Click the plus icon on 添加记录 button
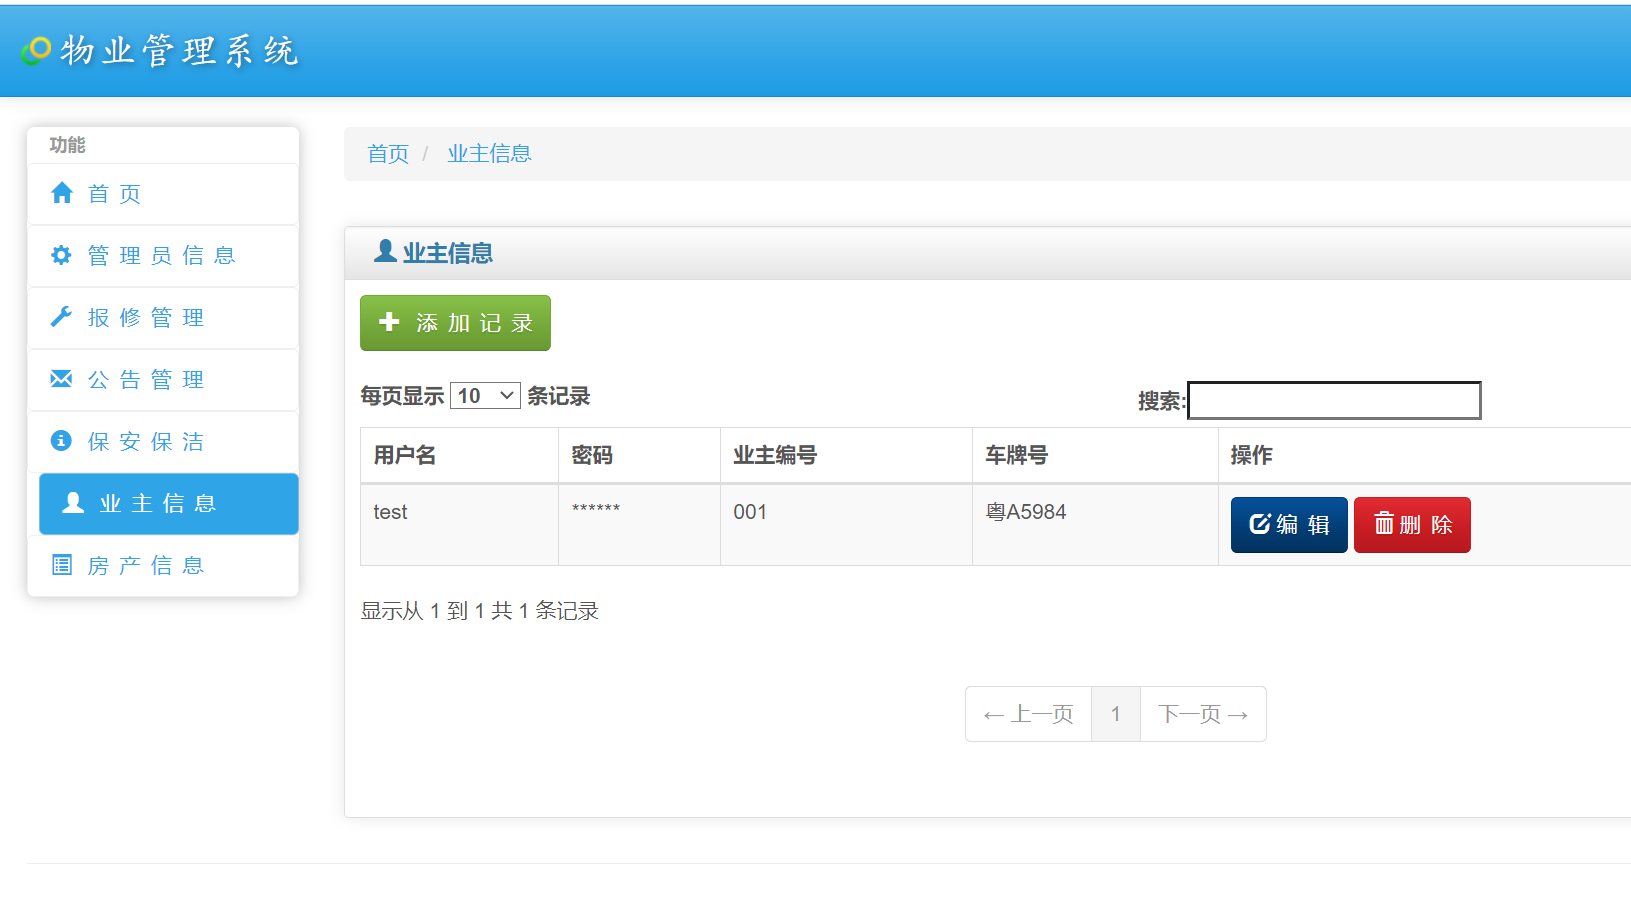This screenshot has height=898, width=1631. point(390,322)
